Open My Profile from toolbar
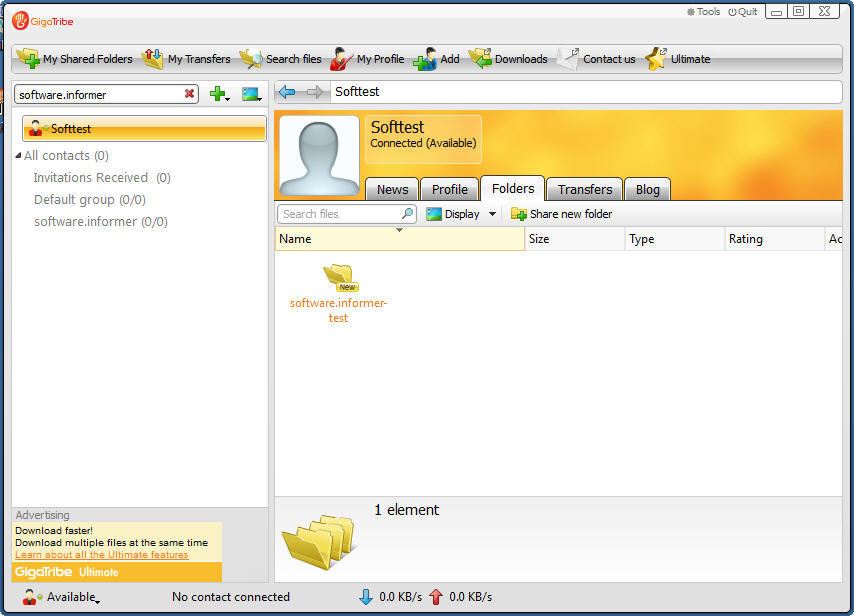 368,59
